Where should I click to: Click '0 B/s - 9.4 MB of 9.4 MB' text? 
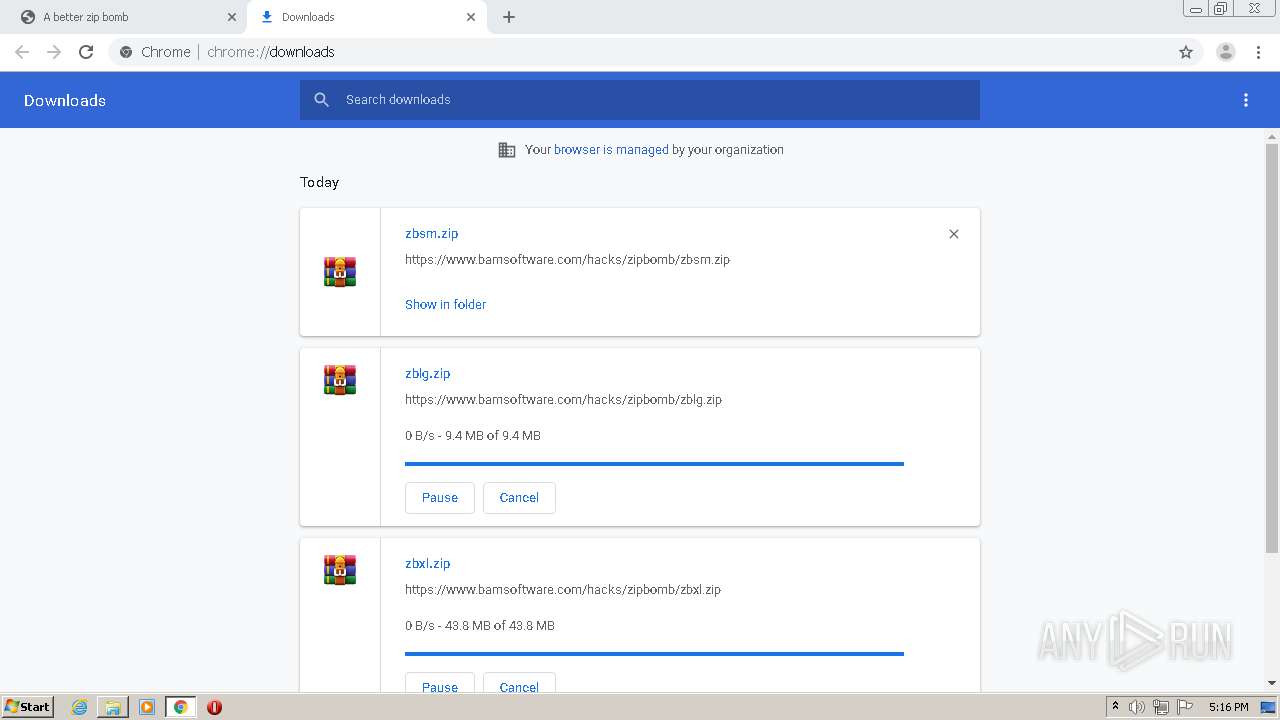[x=473, y=436]
